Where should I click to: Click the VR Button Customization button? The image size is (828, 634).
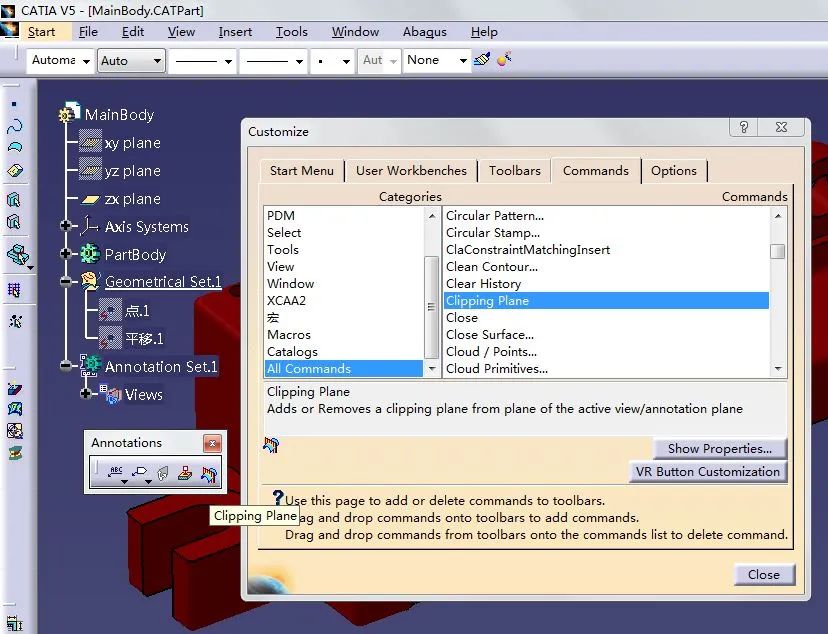[708, 472]
